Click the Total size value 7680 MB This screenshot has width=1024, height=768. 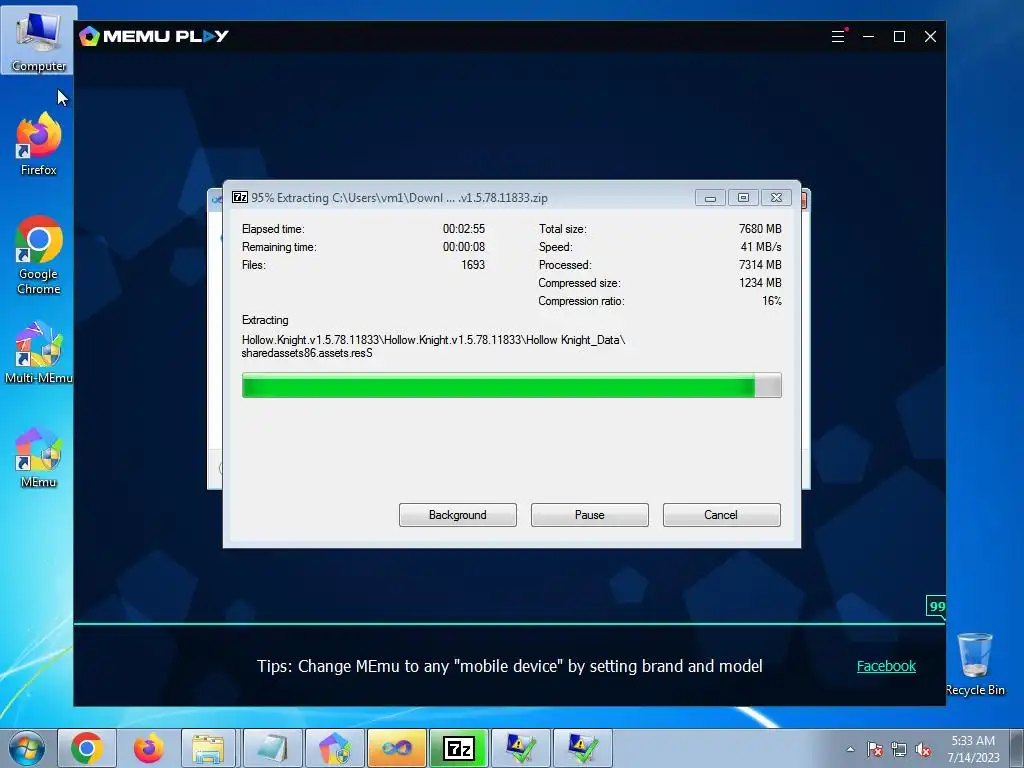(x=760, y=229)
